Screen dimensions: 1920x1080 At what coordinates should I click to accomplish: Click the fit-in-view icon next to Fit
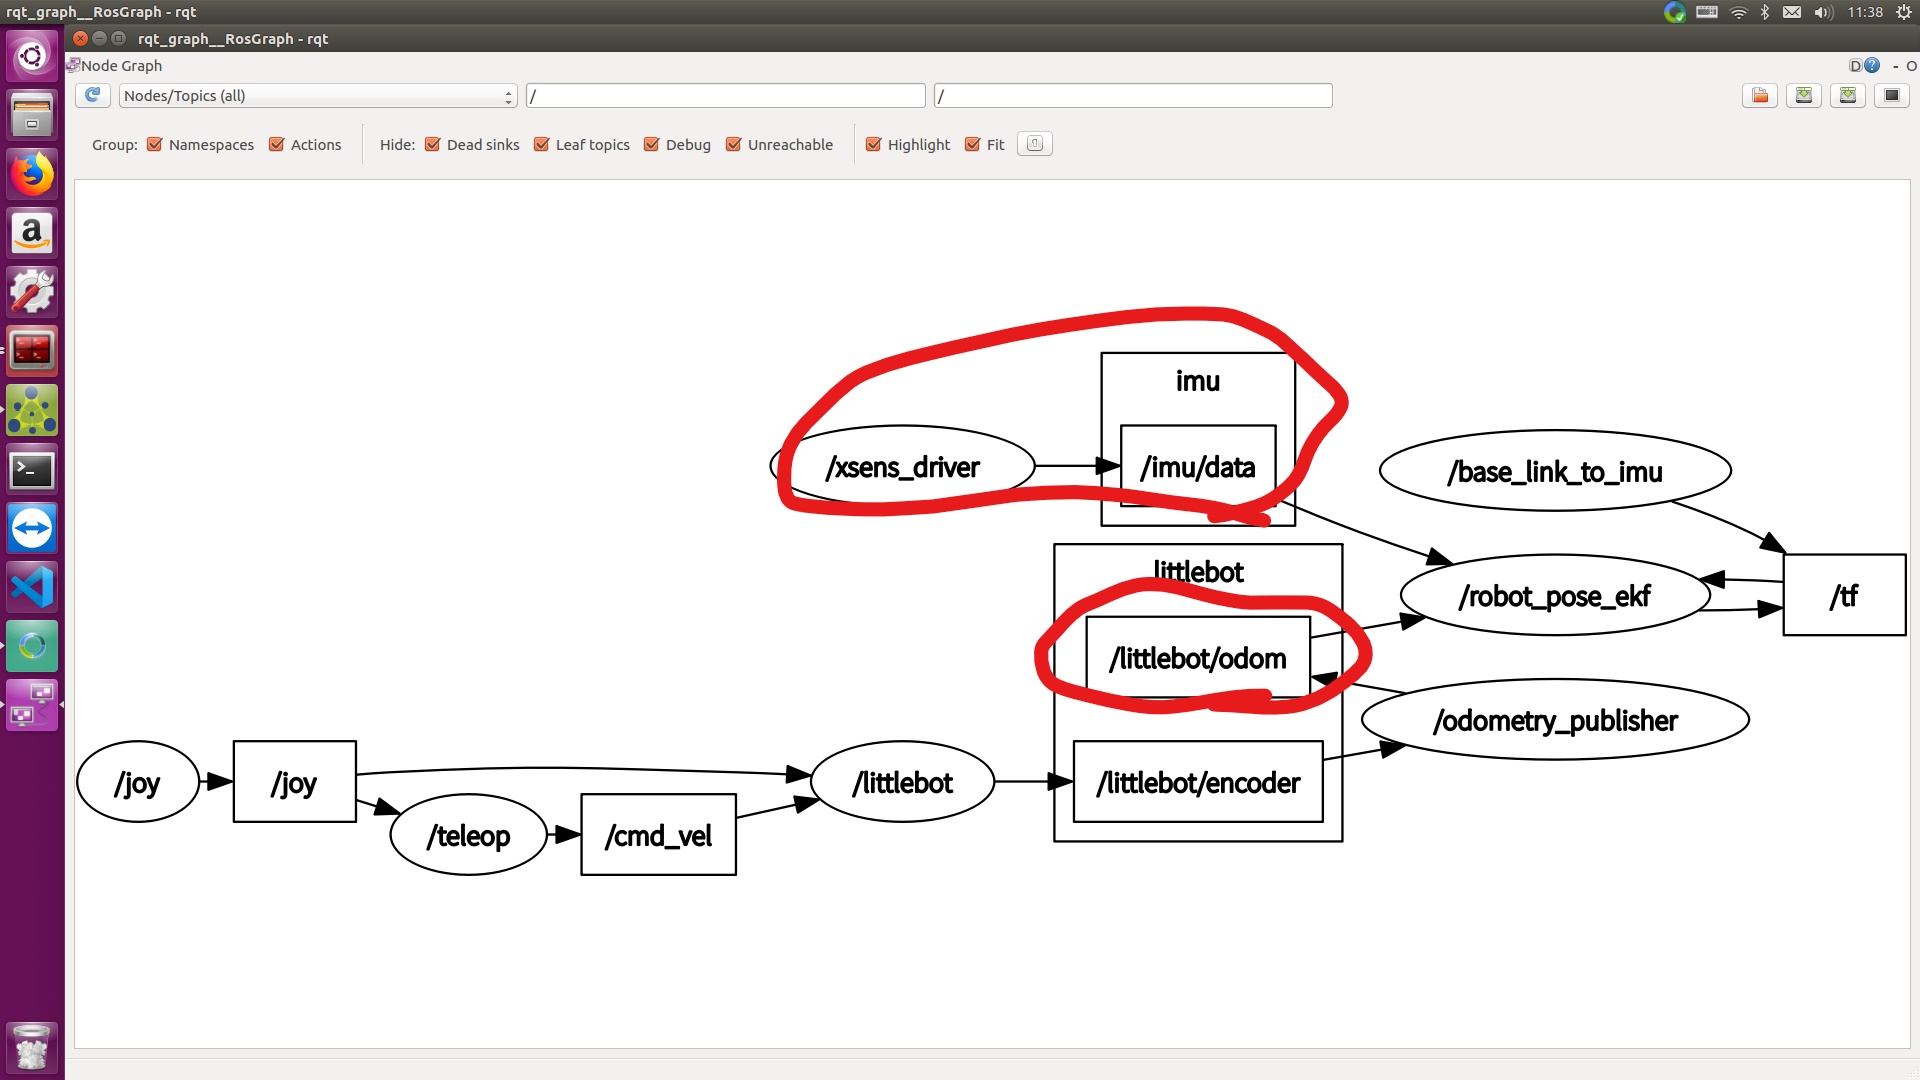[x=1035, y=144]
